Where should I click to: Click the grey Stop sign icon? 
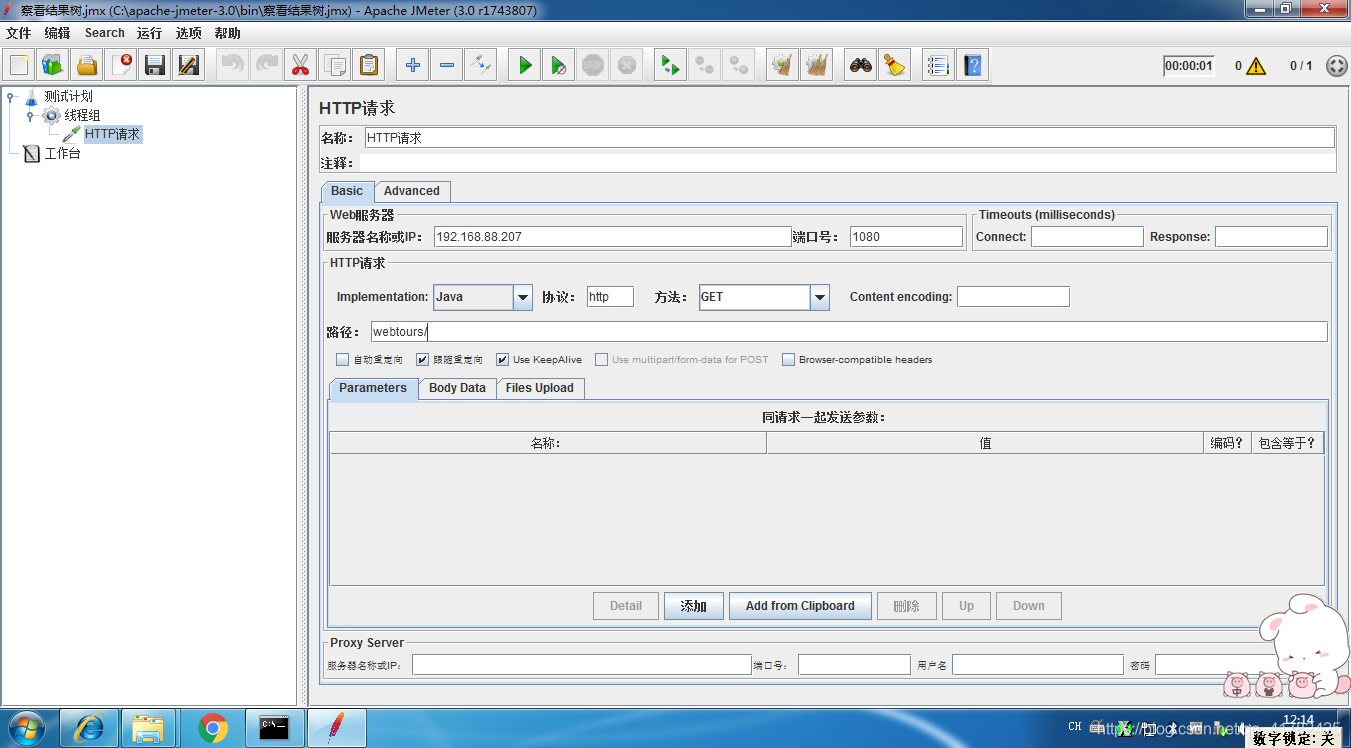pyautogui.click(x=593, y=66)
